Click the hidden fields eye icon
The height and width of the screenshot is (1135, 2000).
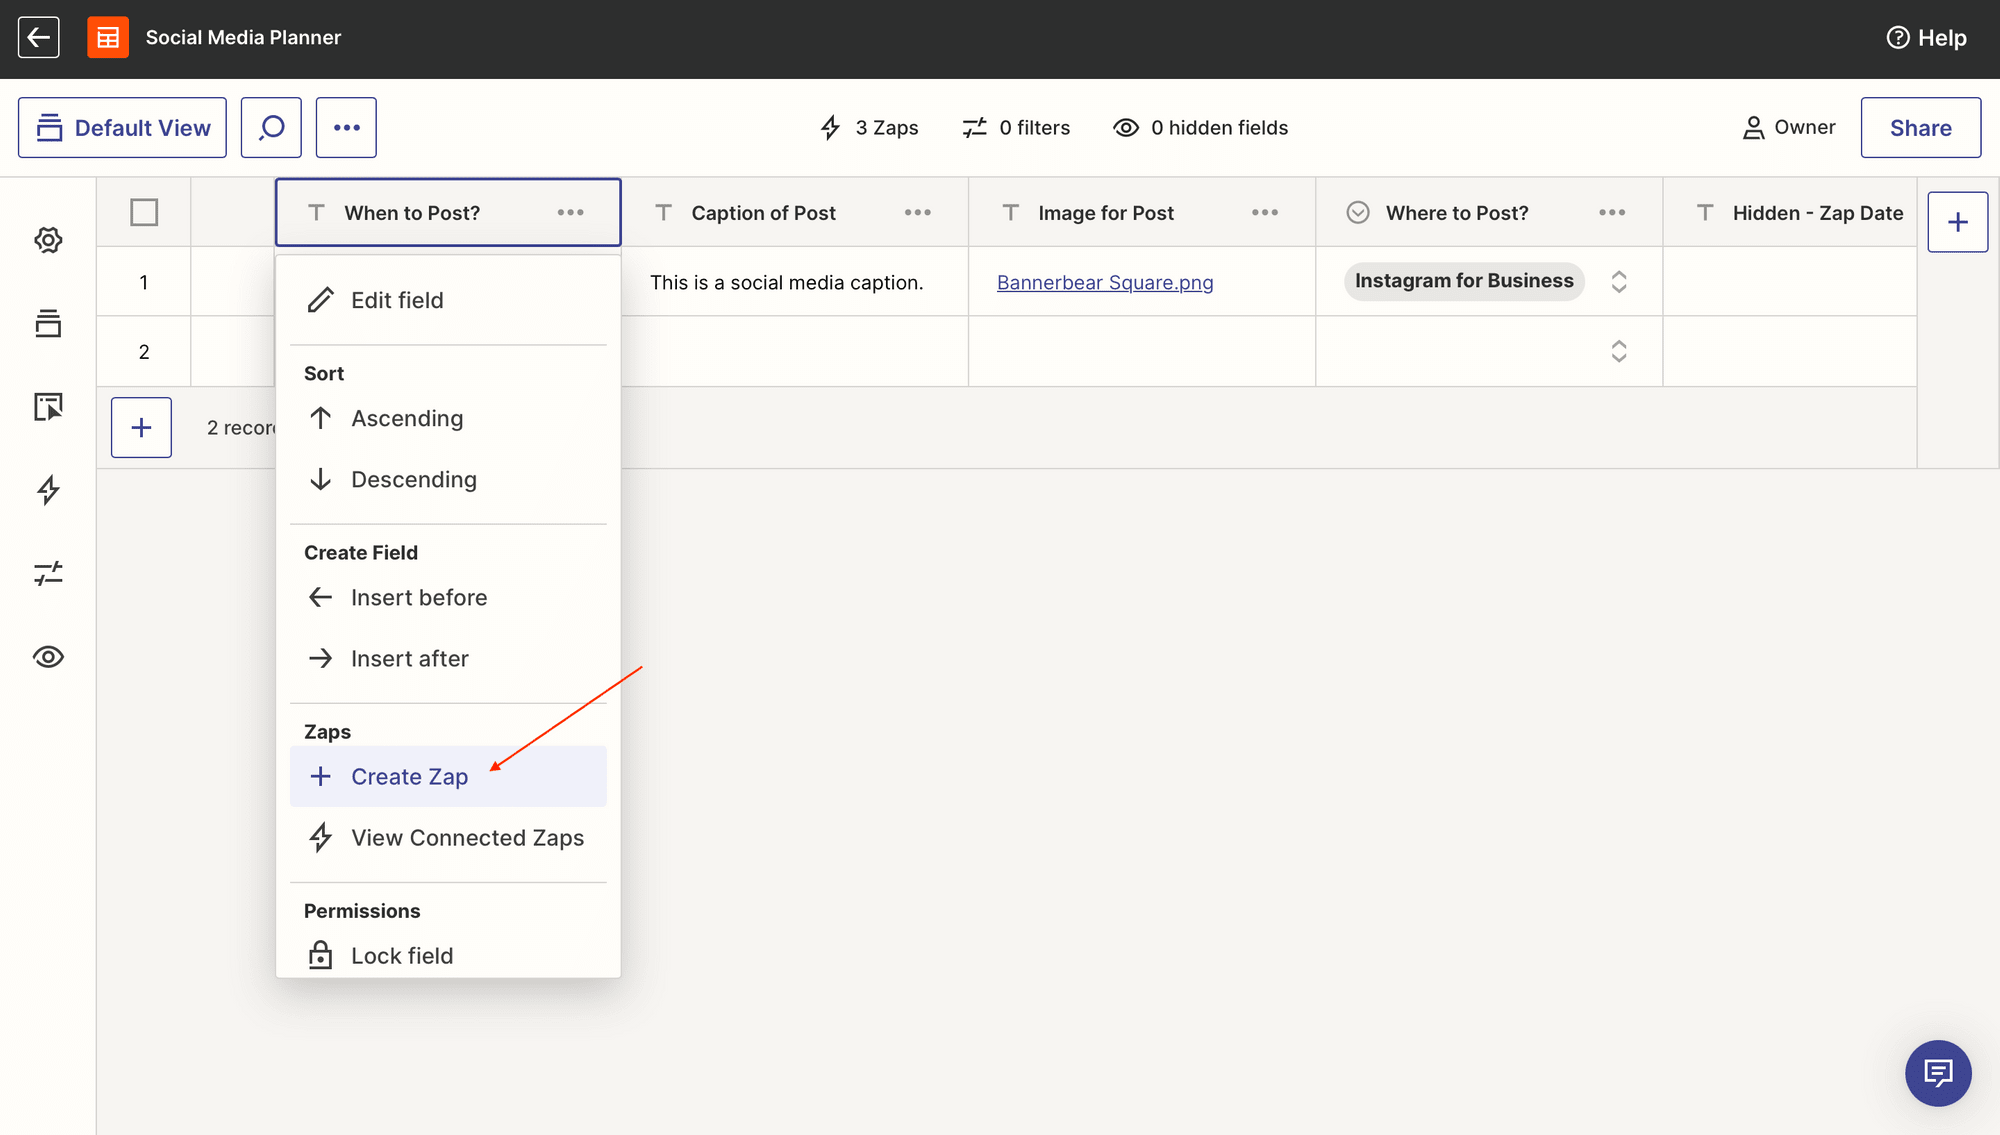click(x=1125, y=126)
